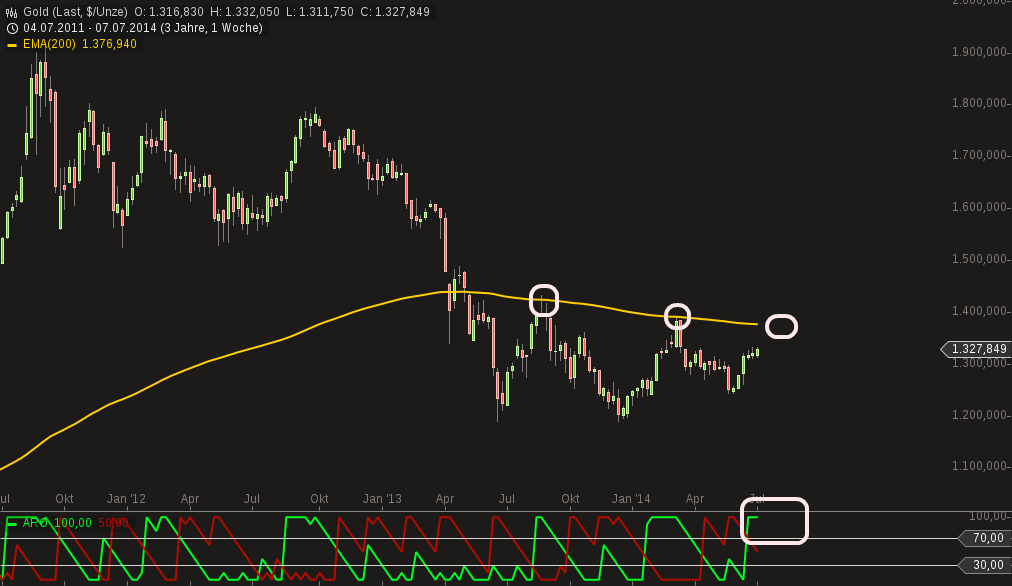The height and width of the screenshot is (586, 1012).
Task: Select the circle annotation on the Aroon panel
Action: click(775, 521)
